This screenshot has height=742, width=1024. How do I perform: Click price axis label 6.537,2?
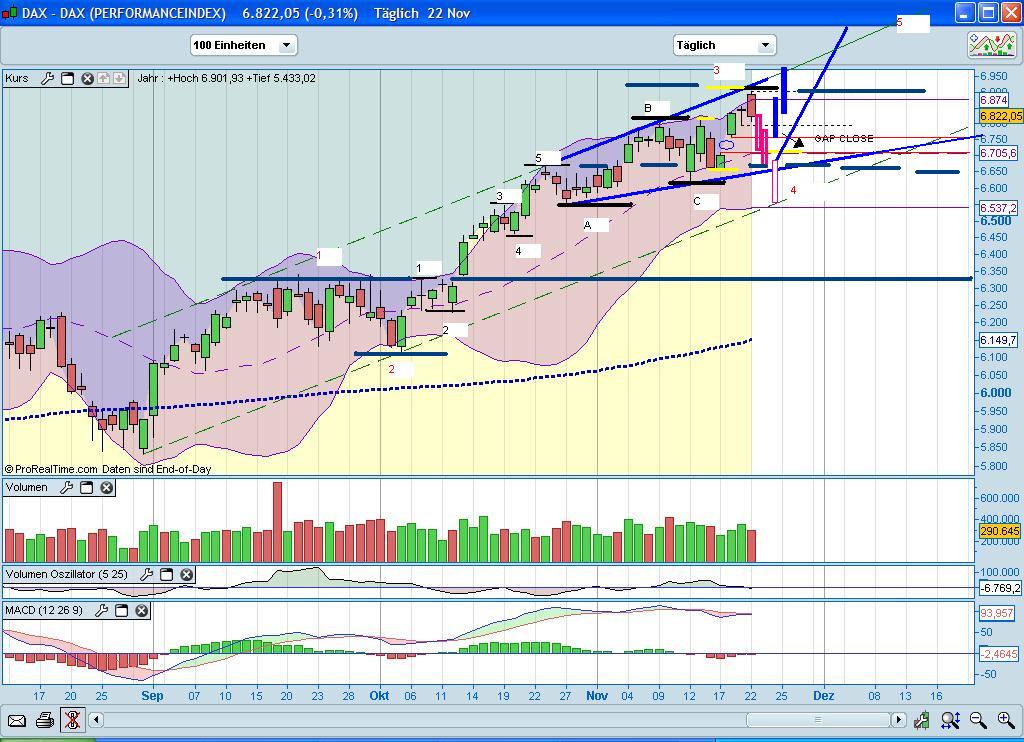click(998, 208)
